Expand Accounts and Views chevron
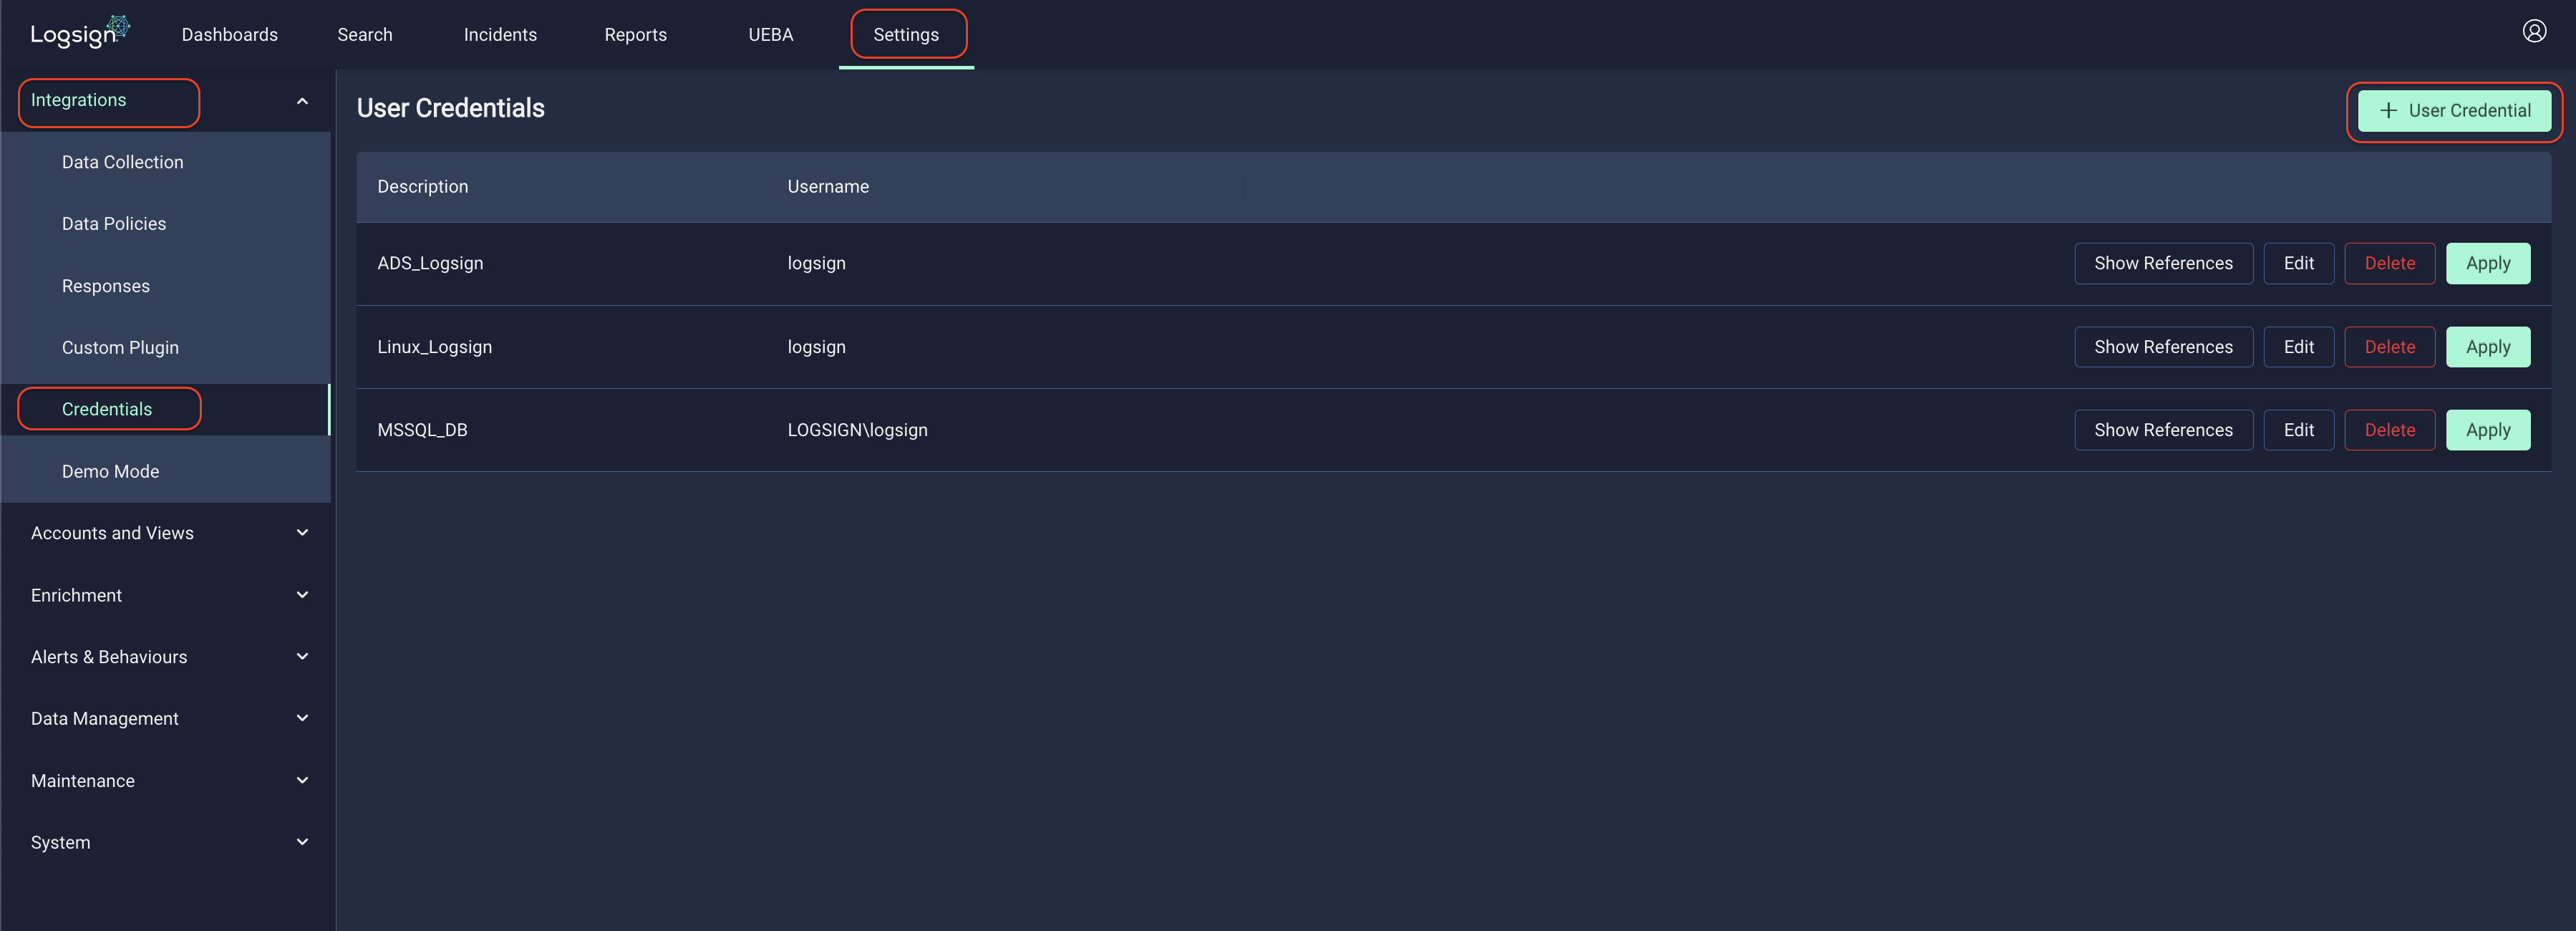Screen dimensions: 2576x931 pos(302,533)
